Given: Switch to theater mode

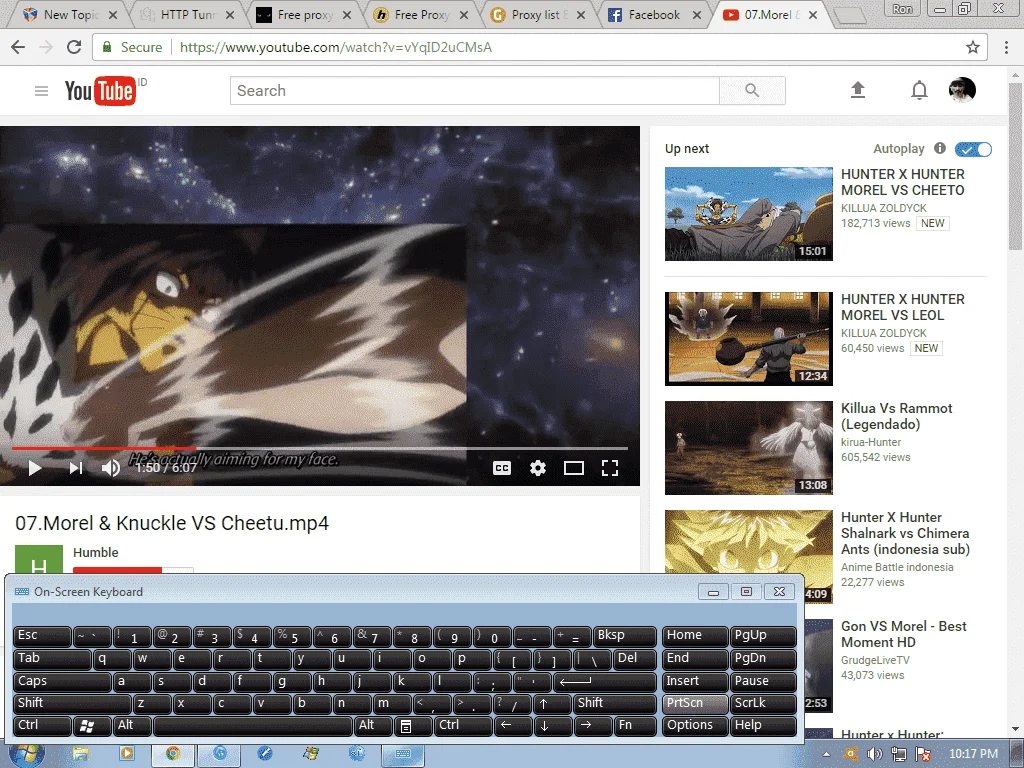Looking at the screenshot, I should point(573,468).
